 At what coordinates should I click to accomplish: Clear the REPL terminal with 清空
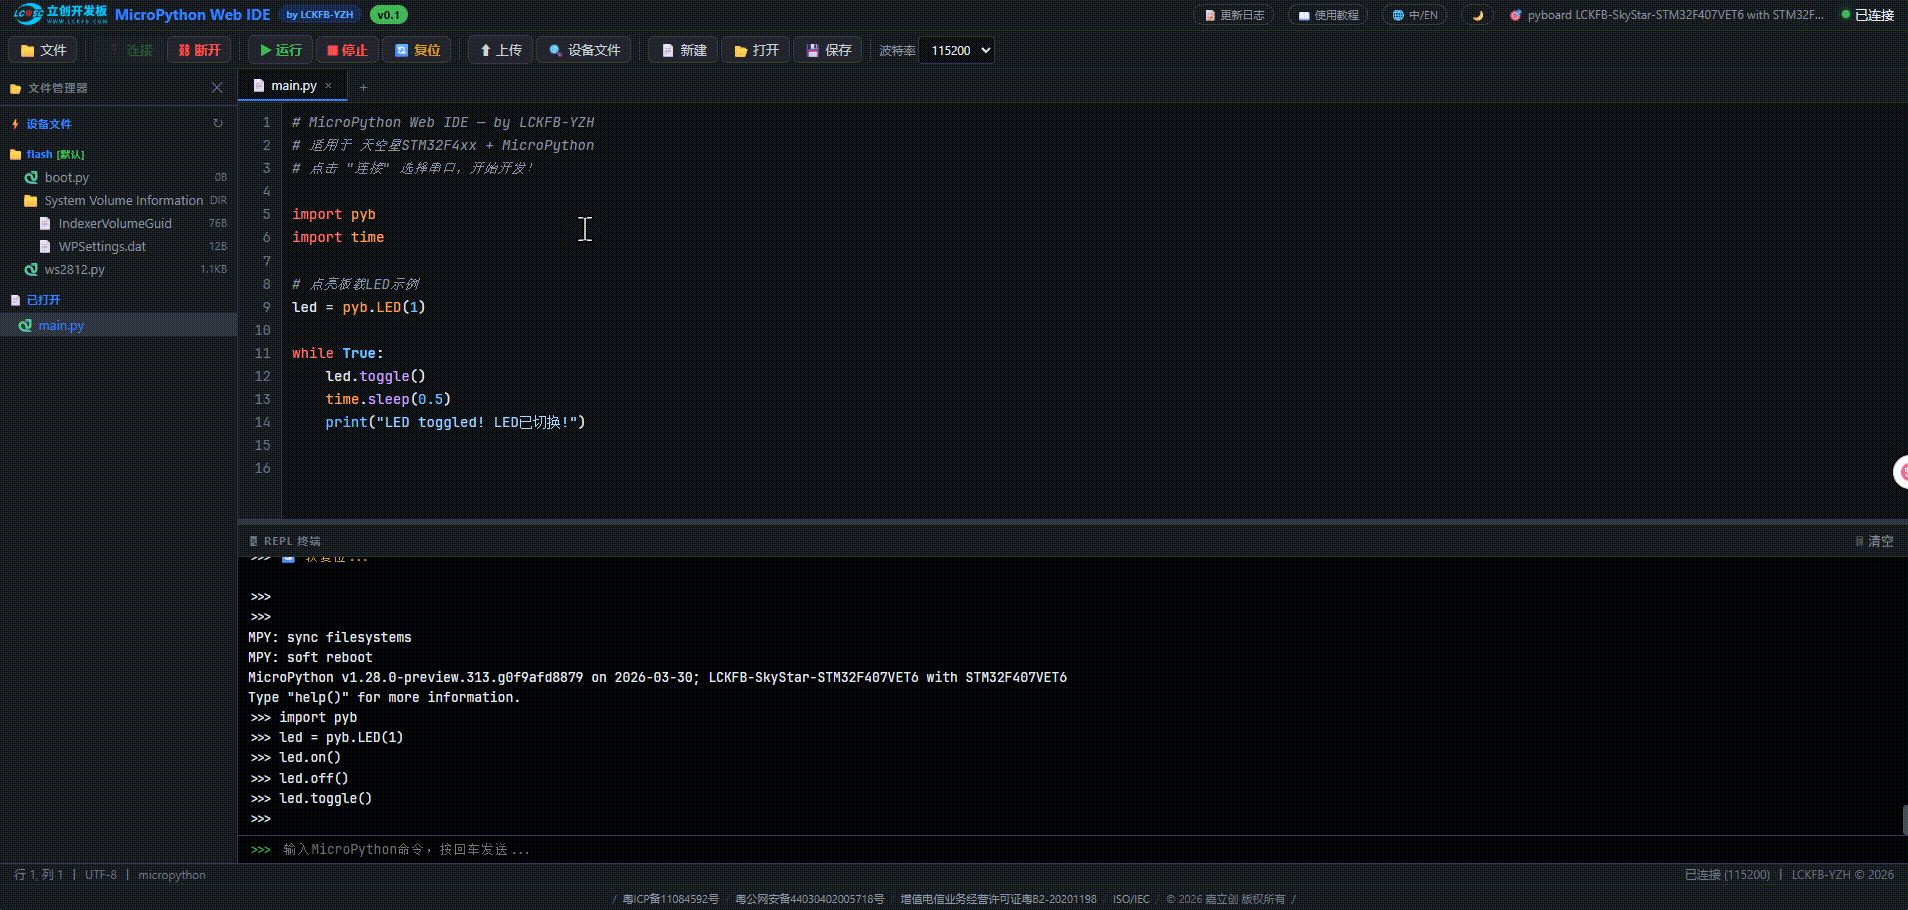pos(1875,541)
